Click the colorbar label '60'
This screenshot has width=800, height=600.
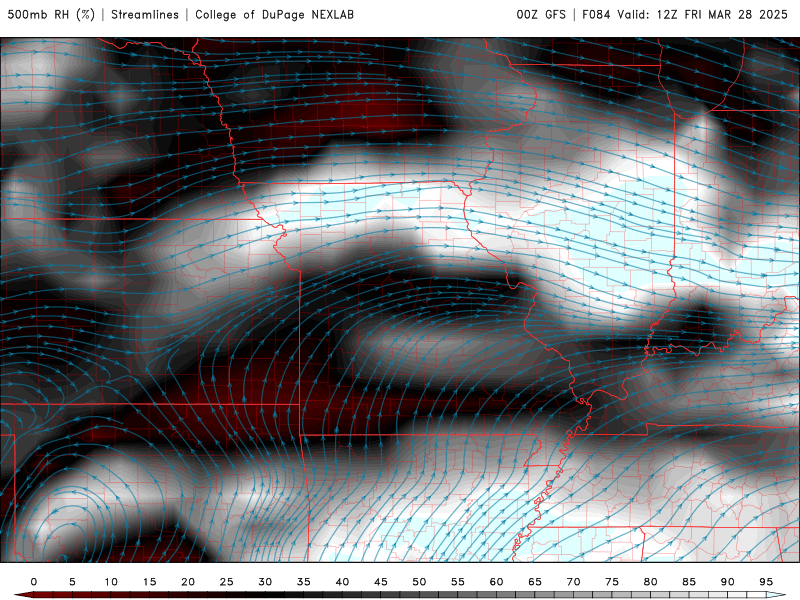[x=496, y=582]
